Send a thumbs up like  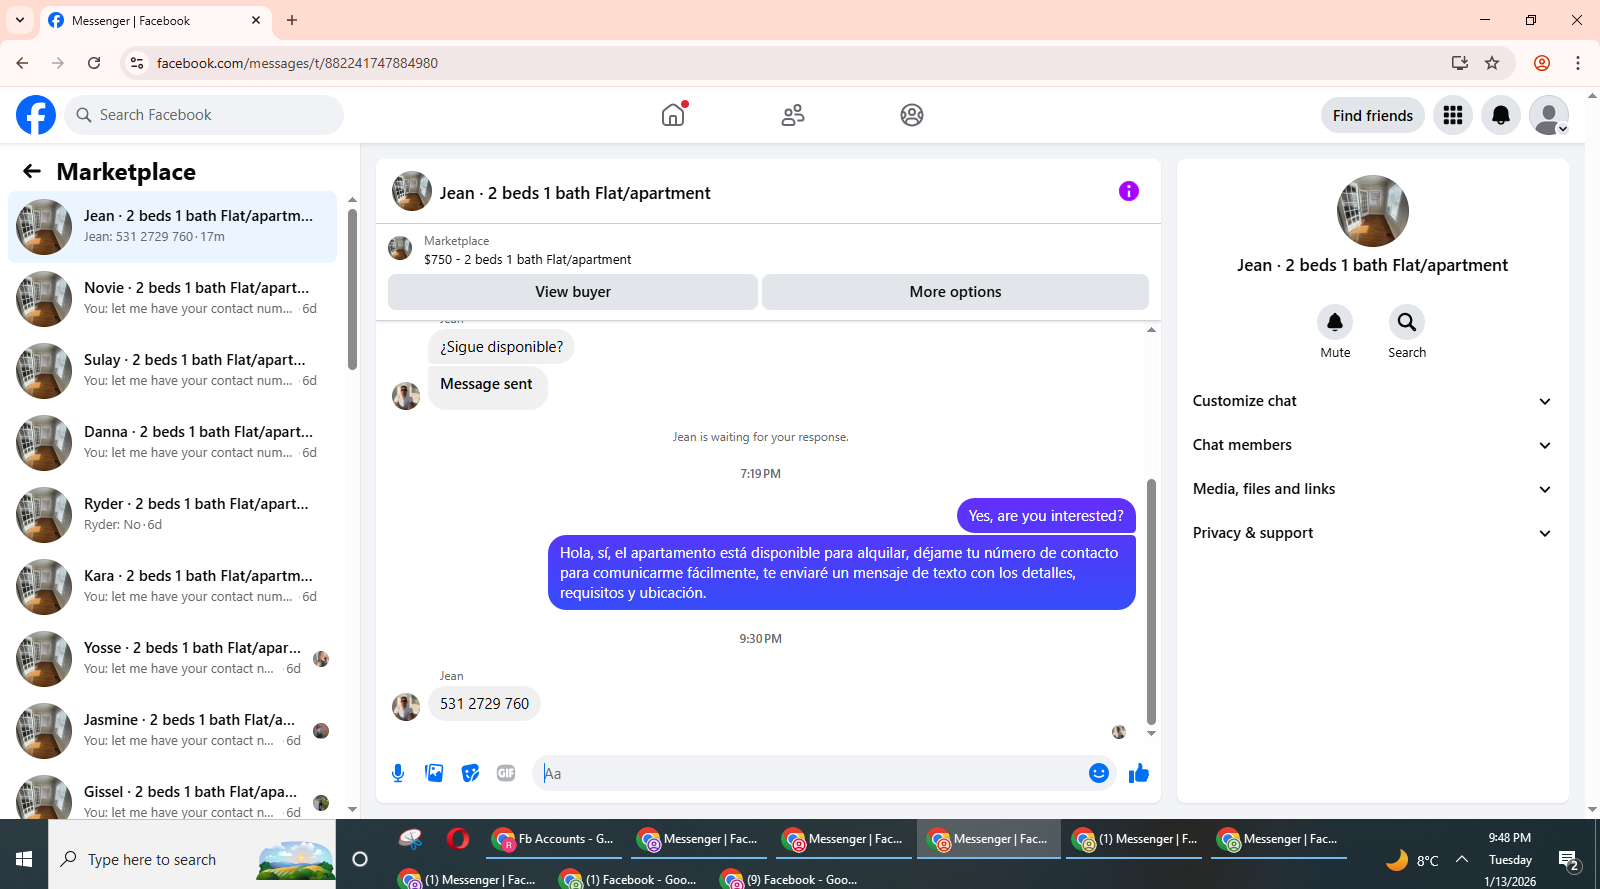point(1139,773)
